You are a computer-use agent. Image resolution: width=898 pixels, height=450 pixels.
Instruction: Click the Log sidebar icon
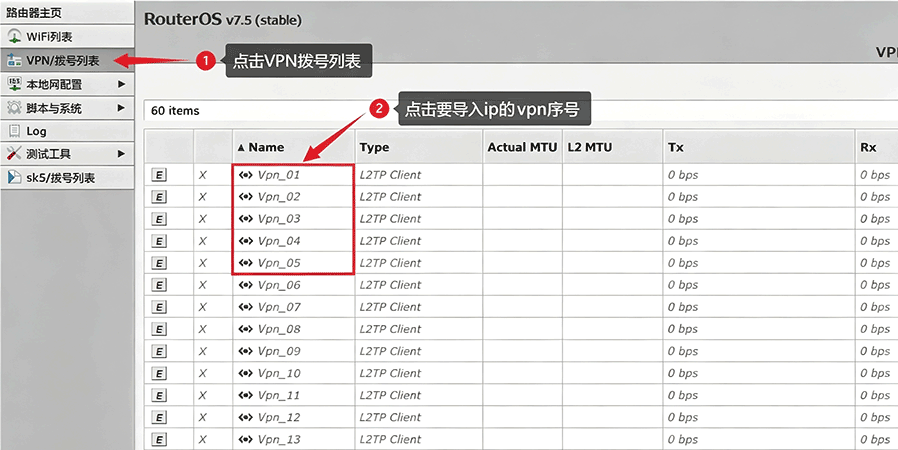coord(14,131)
